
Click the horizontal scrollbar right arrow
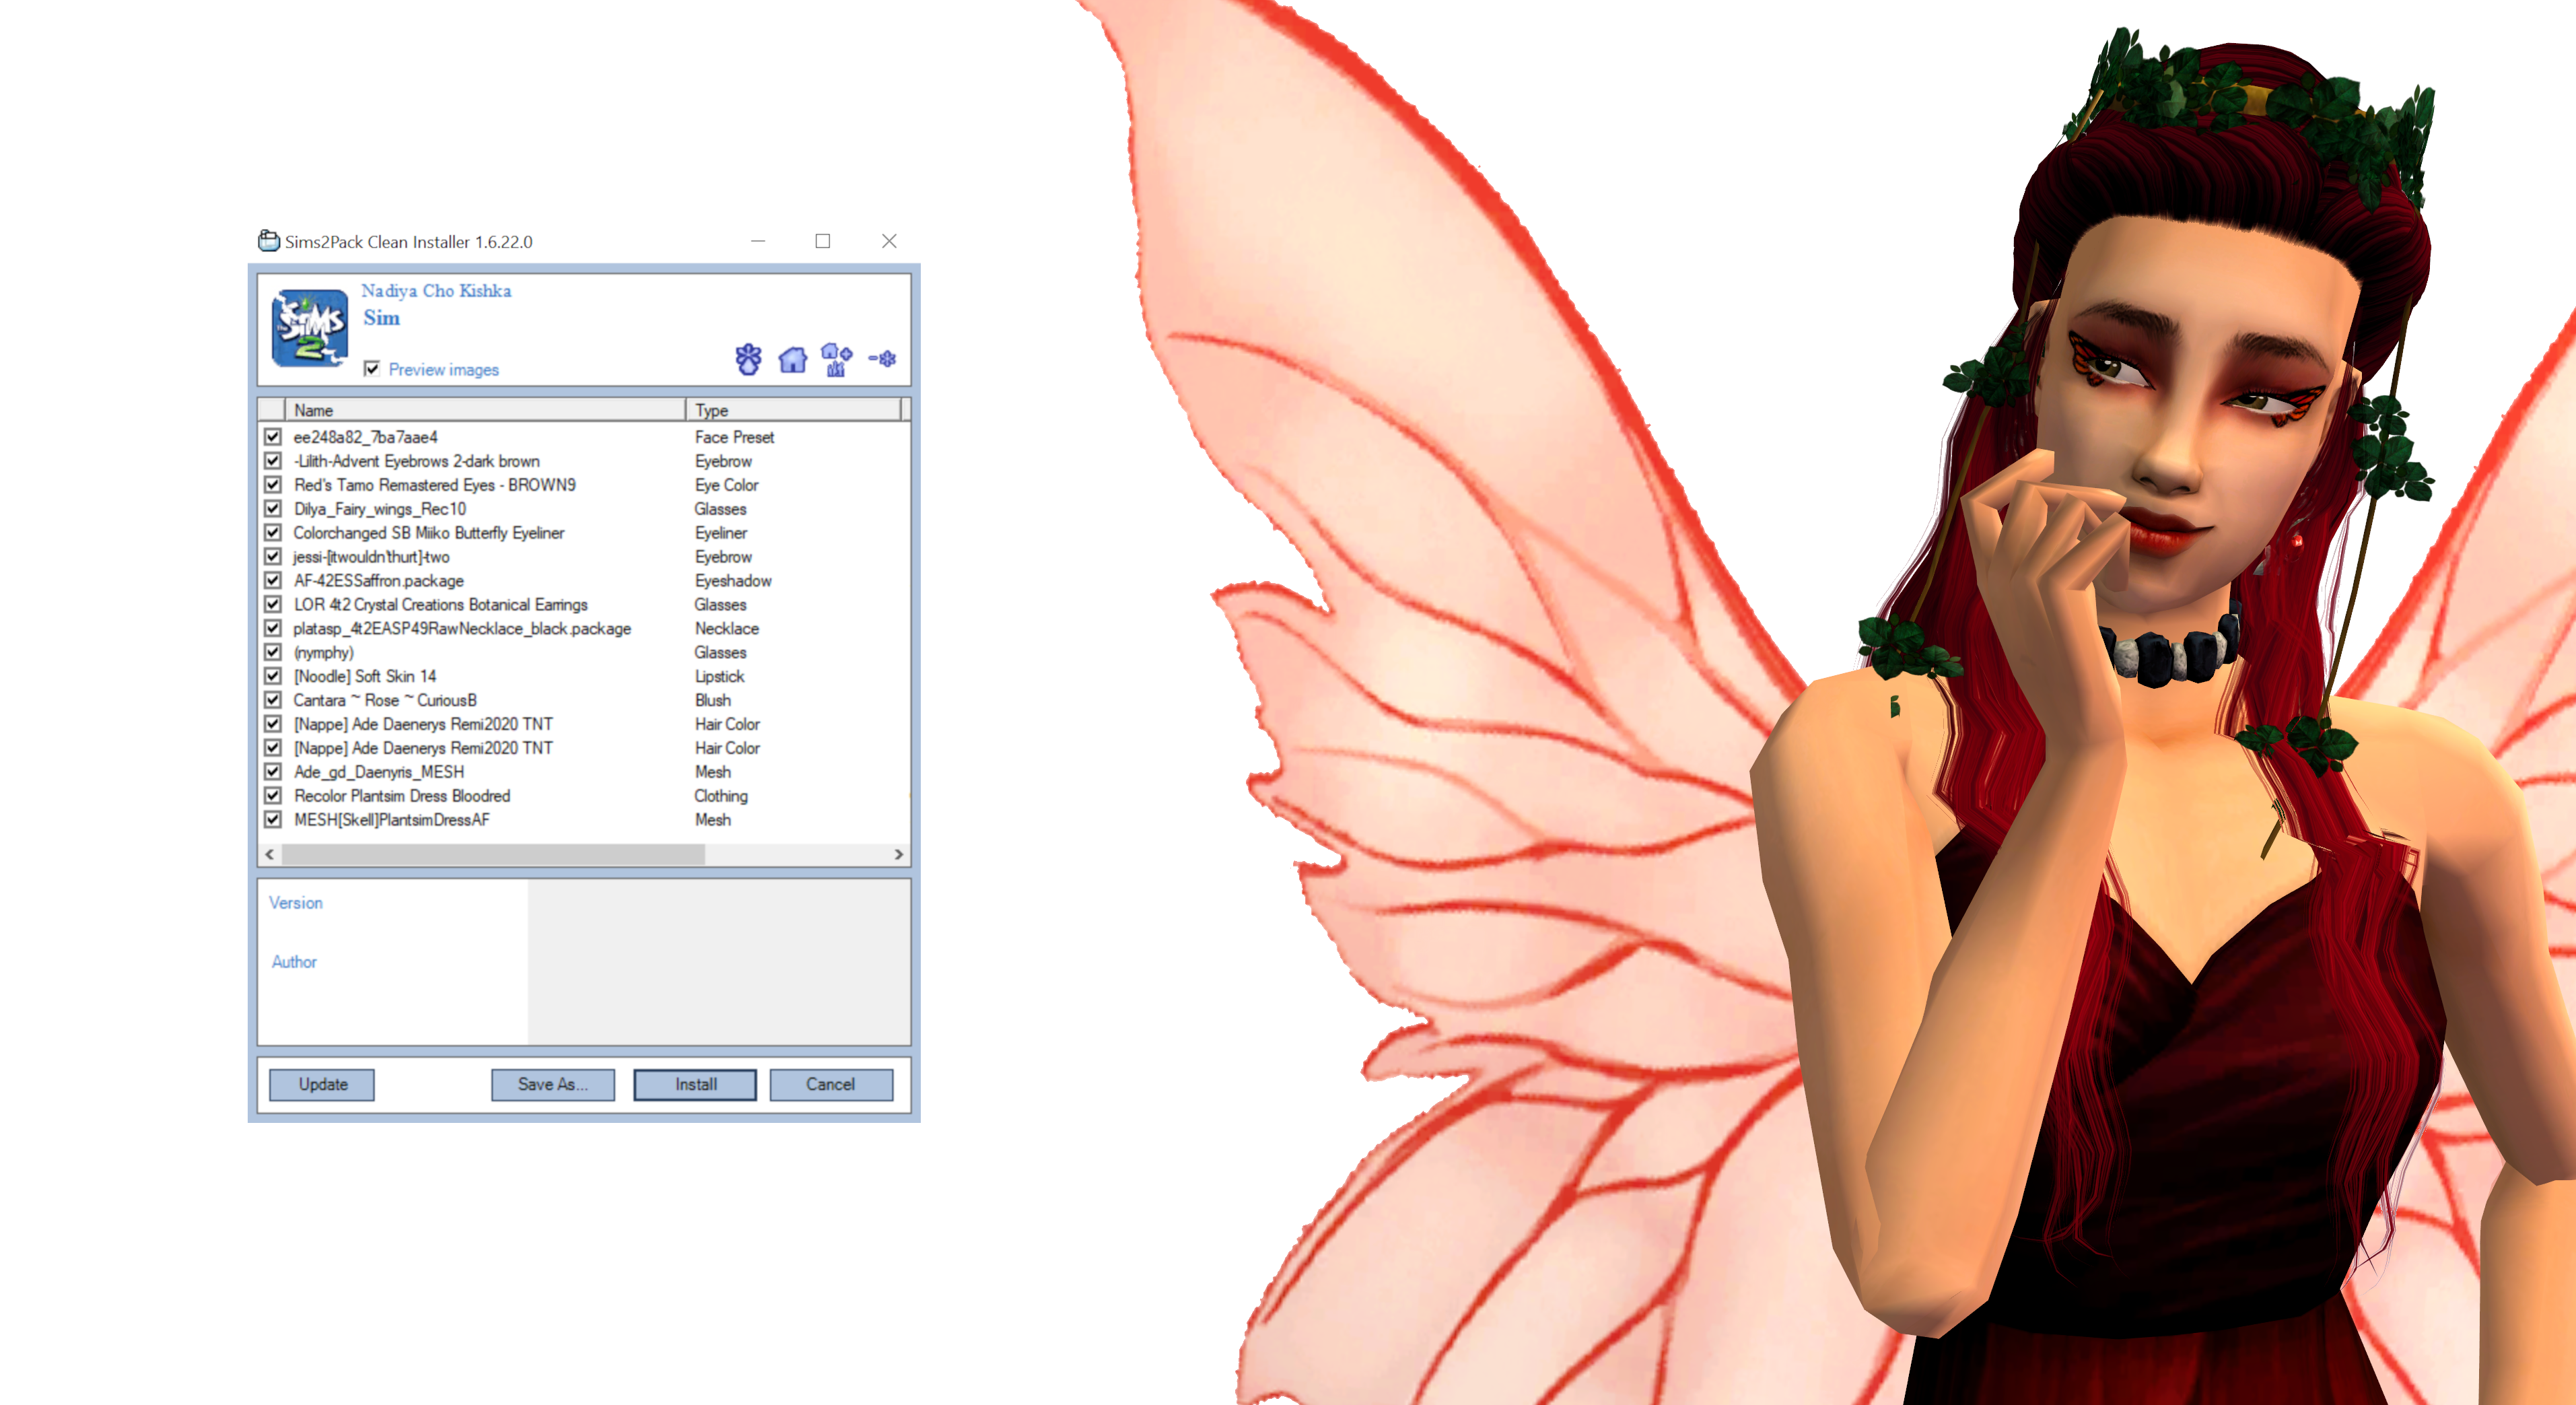898,854
